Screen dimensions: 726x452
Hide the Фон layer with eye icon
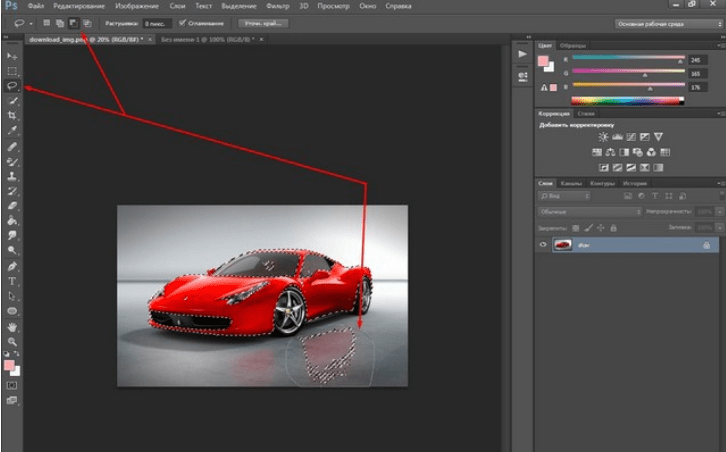click(x=543, y=245)
